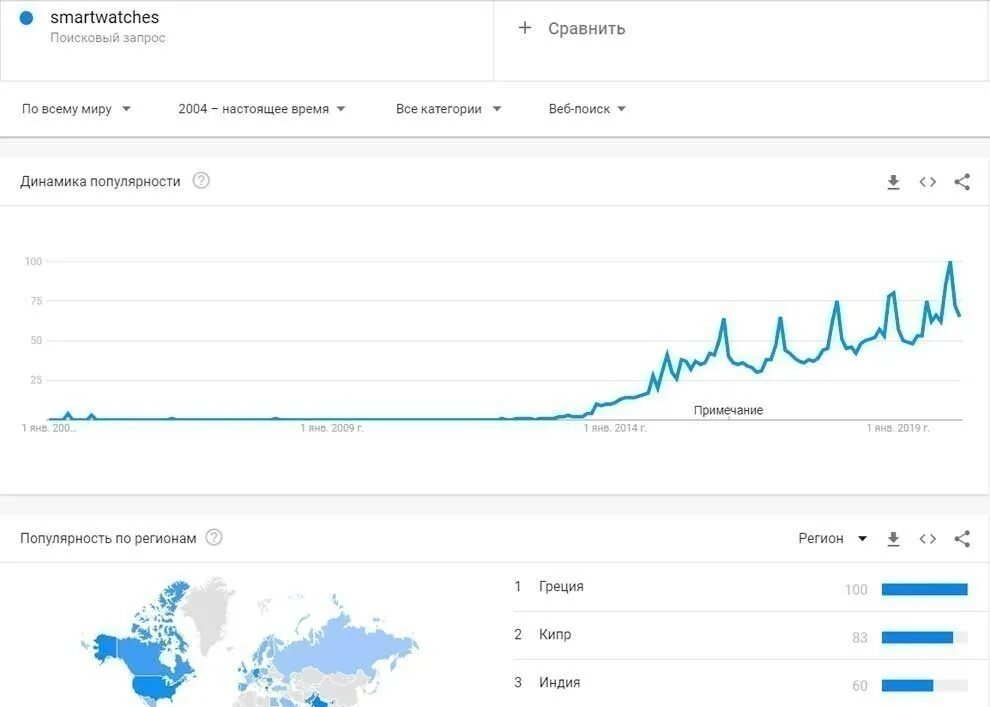Share the popularity dynamics chart
The image size is (990, 707).
(962, 182)
